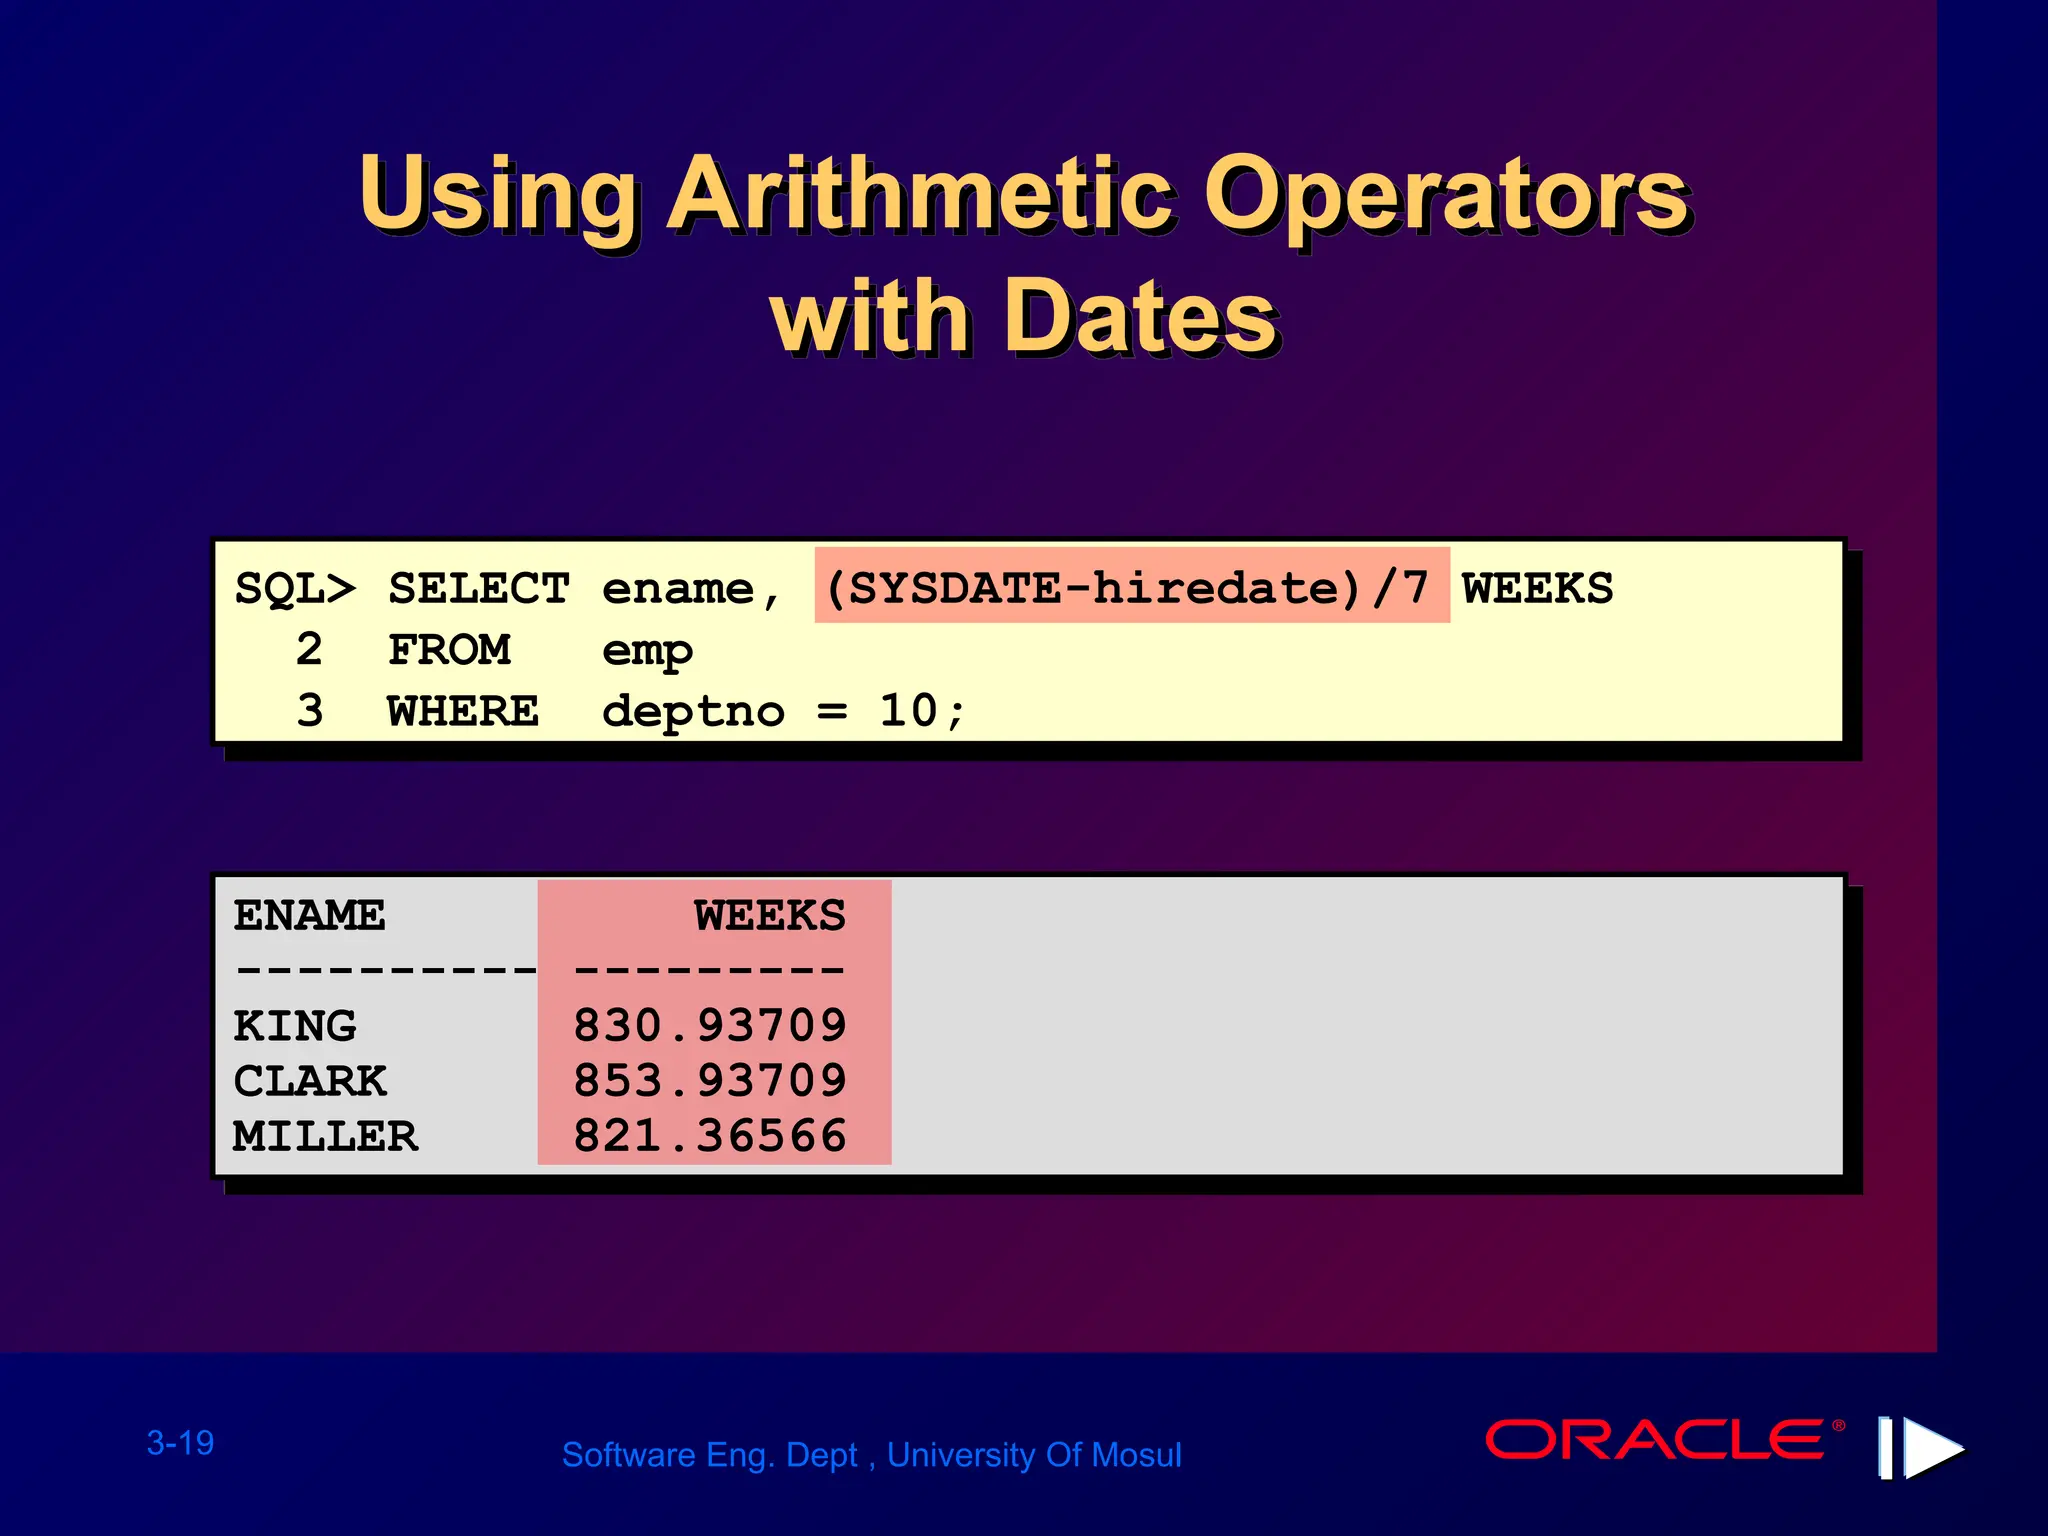Click the Oracle logo
This screenshot has width=2048, height=1536.
[x=1665, y=1439]
